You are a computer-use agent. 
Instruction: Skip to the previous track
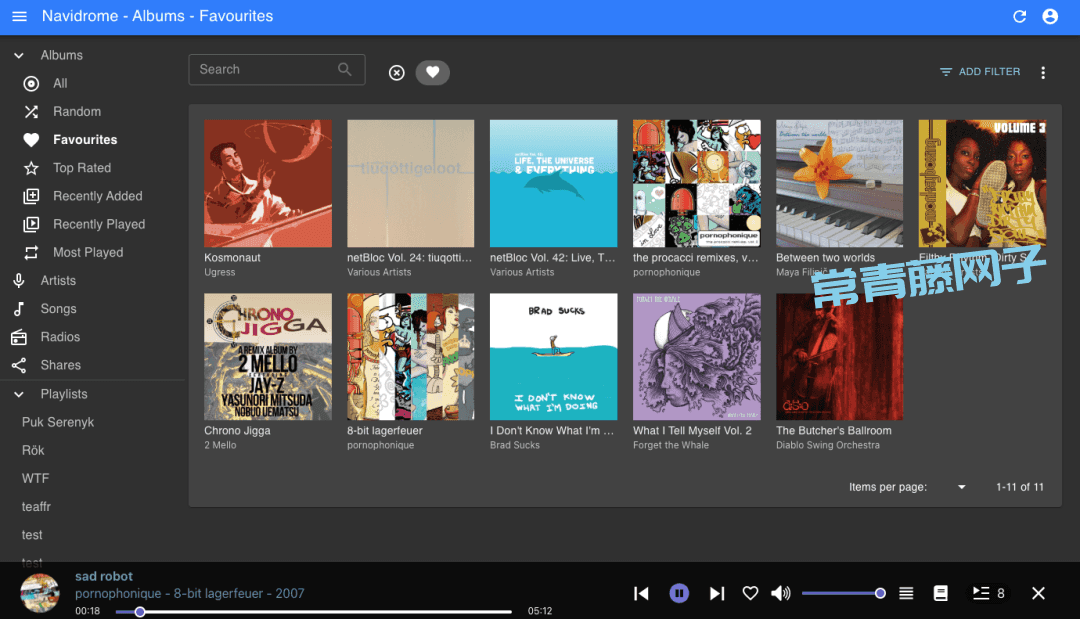641,594
